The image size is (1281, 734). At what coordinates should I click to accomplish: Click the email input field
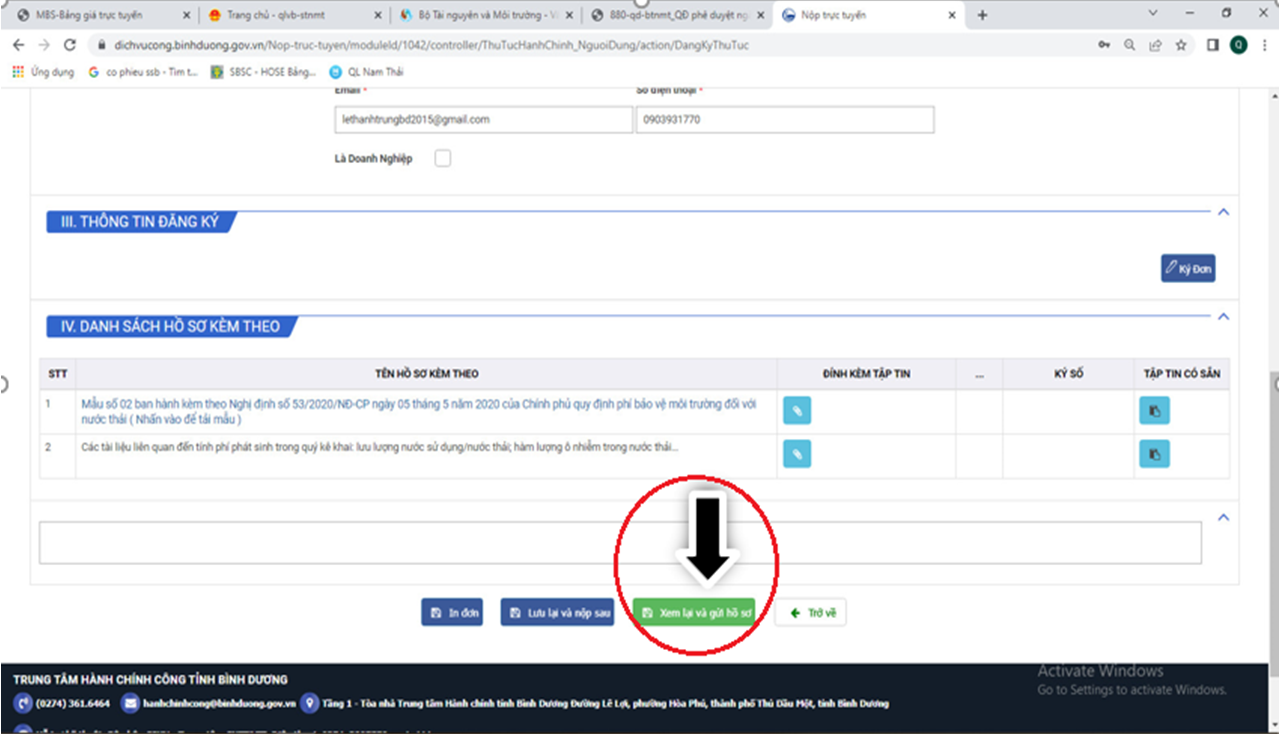pos(483,120)
